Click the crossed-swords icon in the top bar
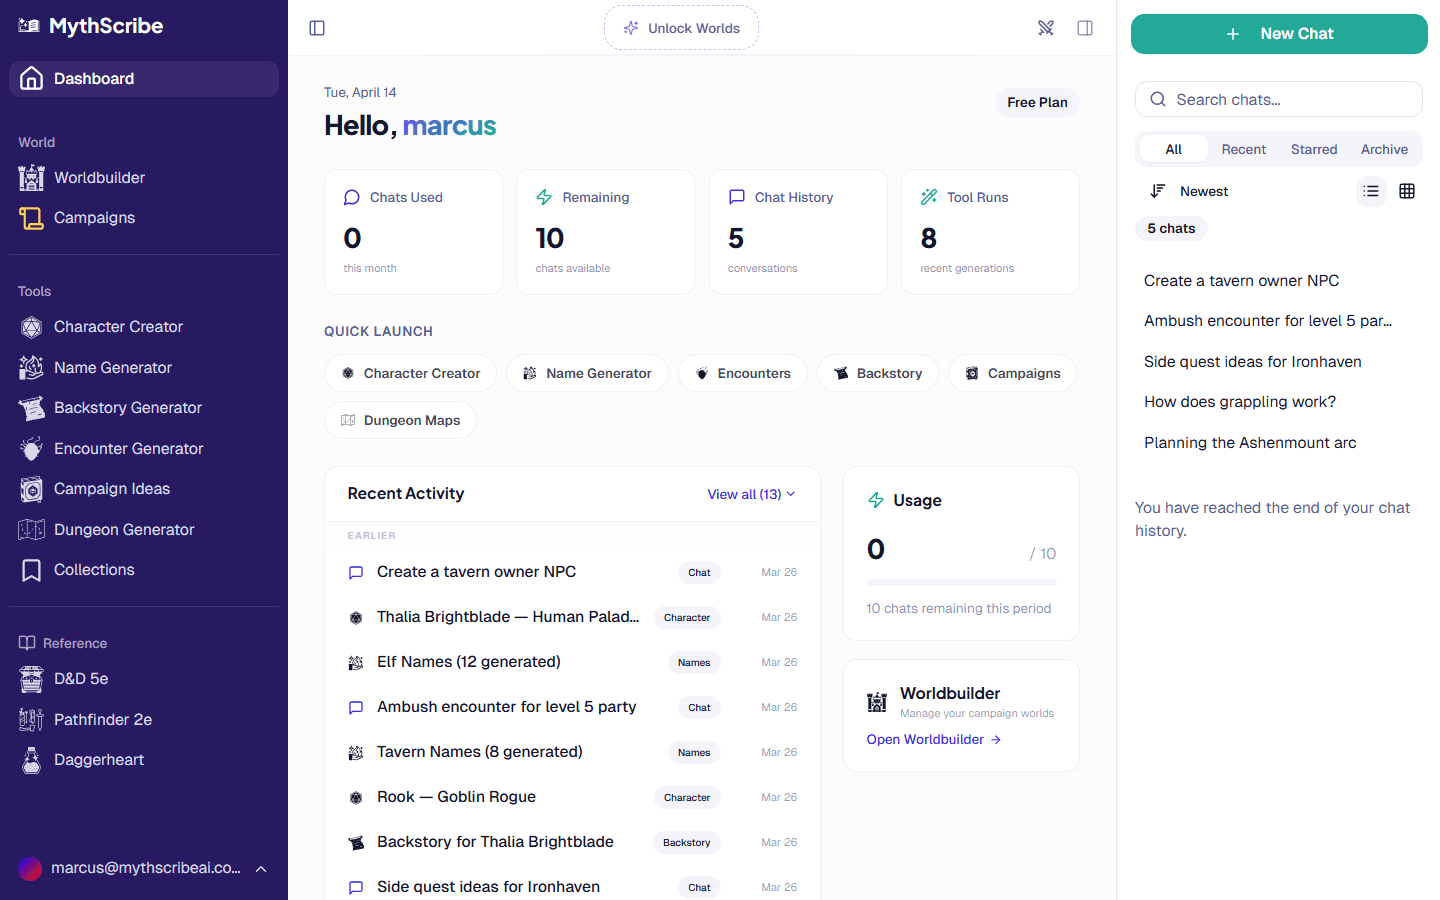Viewport: 1440px width, 900px height. pyautogui.click(x=1046, y=28)
